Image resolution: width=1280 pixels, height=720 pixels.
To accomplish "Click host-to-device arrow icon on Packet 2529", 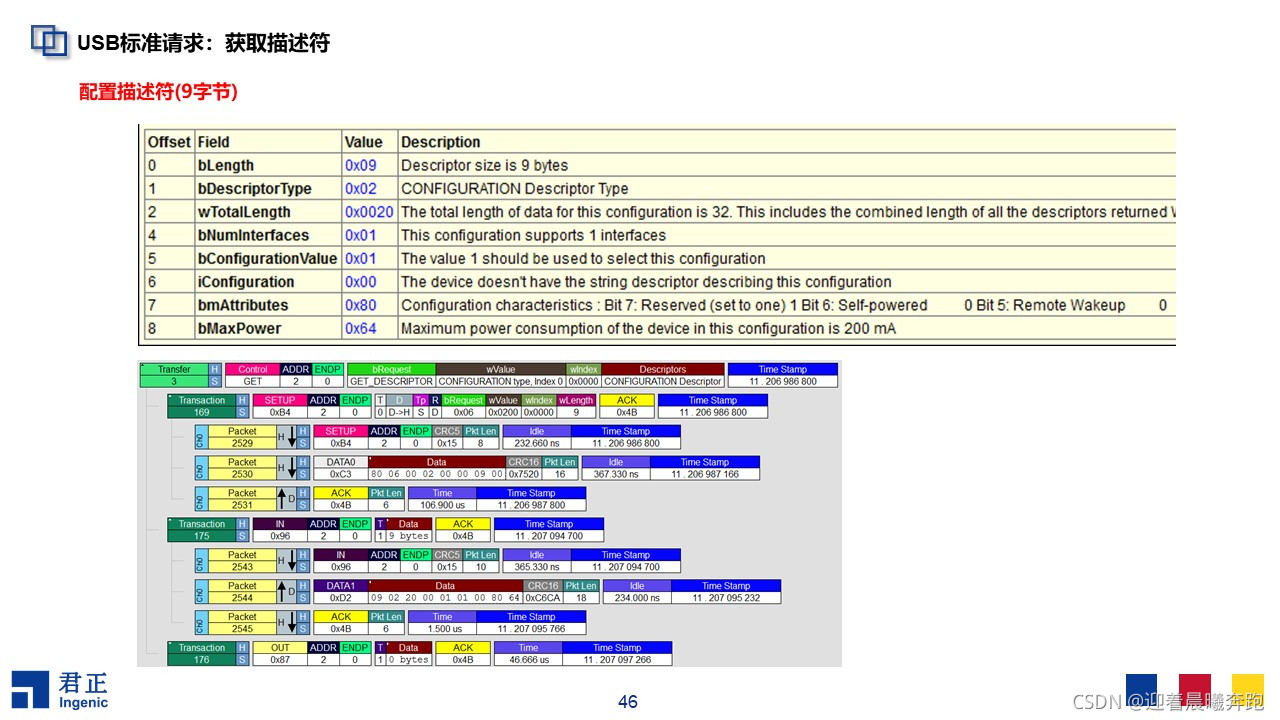I will (286, 437).
